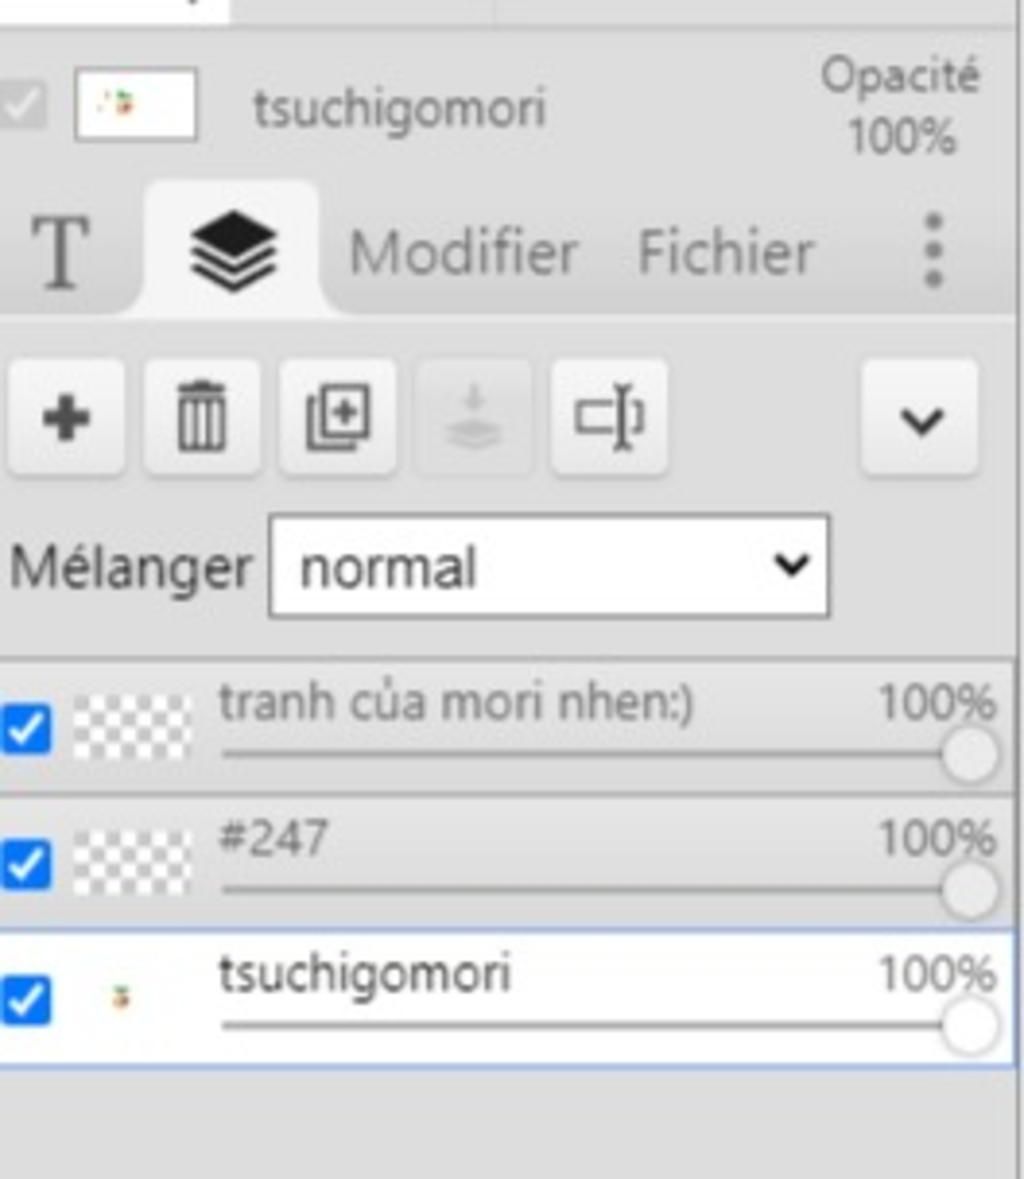Select the '#247' layer name
The image size is (1024, 1179).
coord(273,837)
